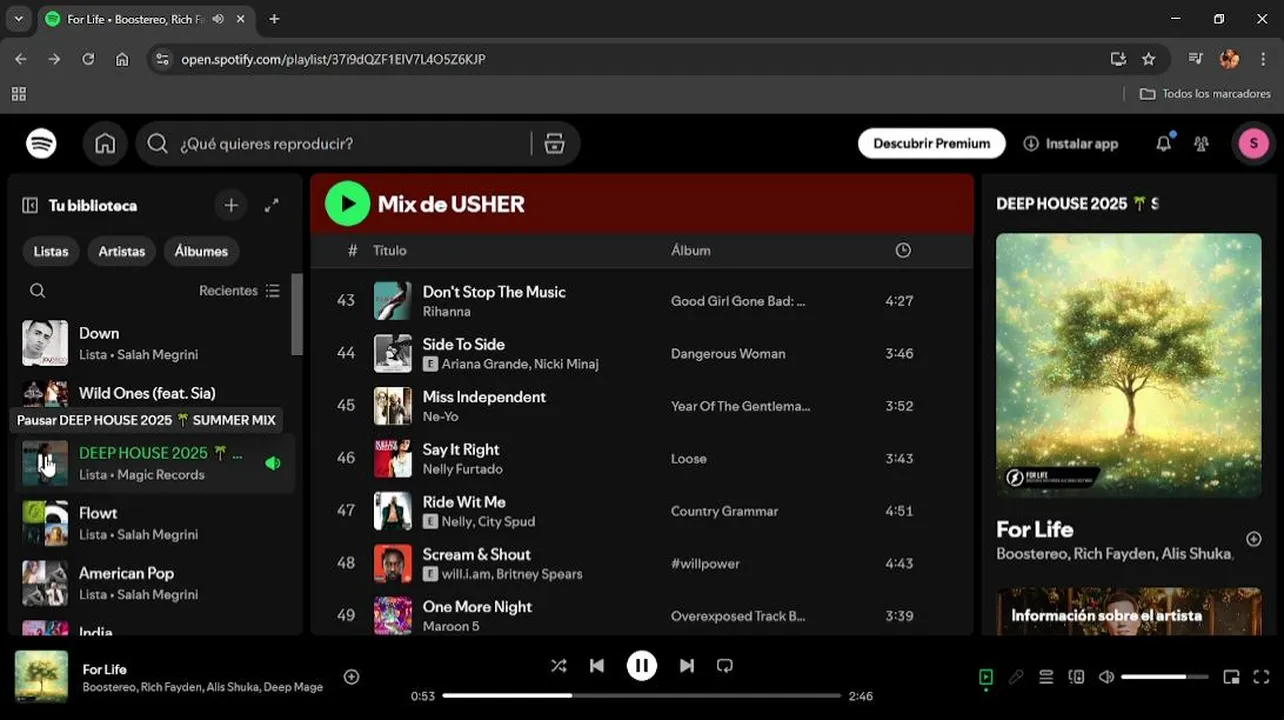Seek within the song progress bar
Viewport: 1284px width, 720px height.
641,695
